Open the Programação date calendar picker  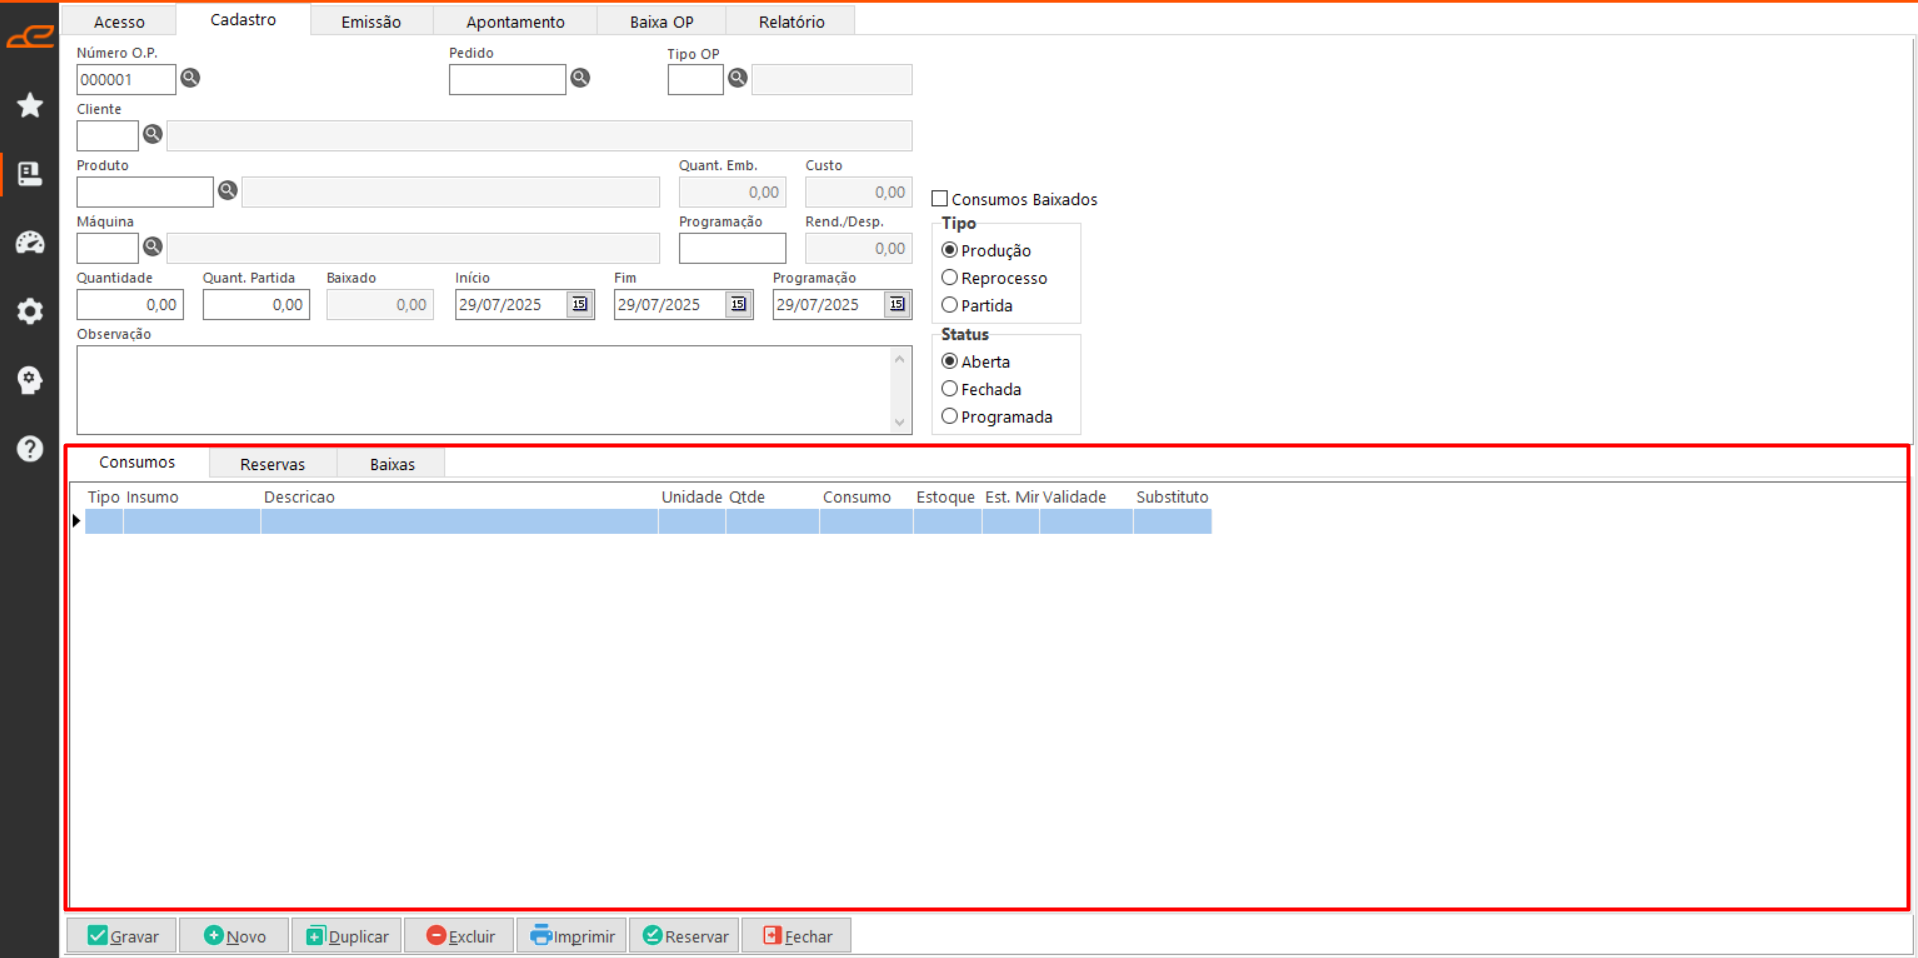[897, 304]
